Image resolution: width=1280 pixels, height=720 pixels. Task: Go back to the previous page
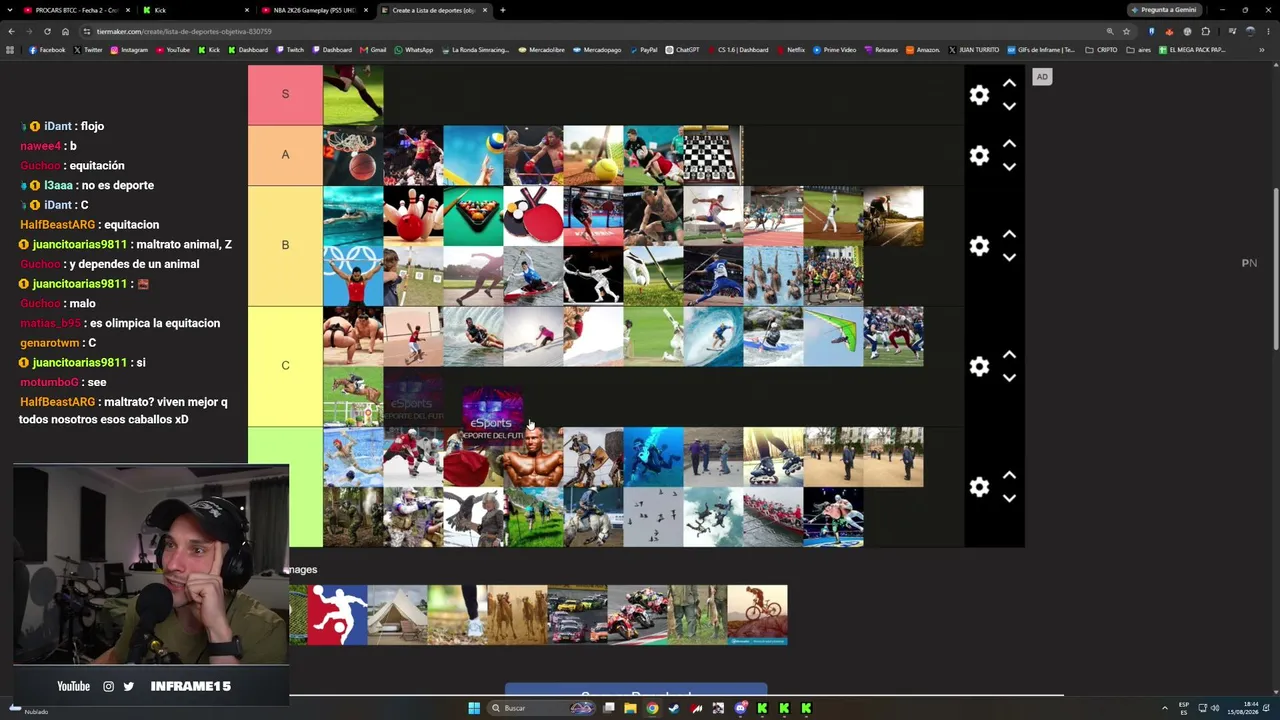click(x=11, y=31)
